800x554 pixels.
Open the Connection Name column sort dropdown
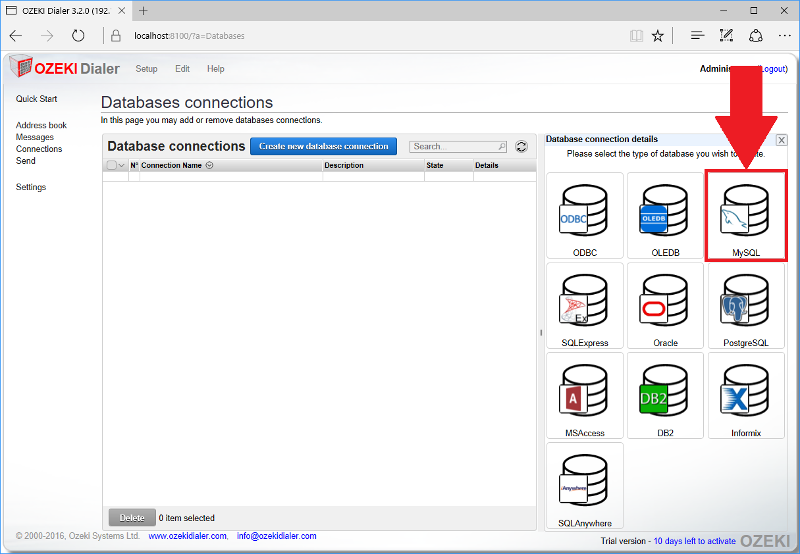click(209, 166)
